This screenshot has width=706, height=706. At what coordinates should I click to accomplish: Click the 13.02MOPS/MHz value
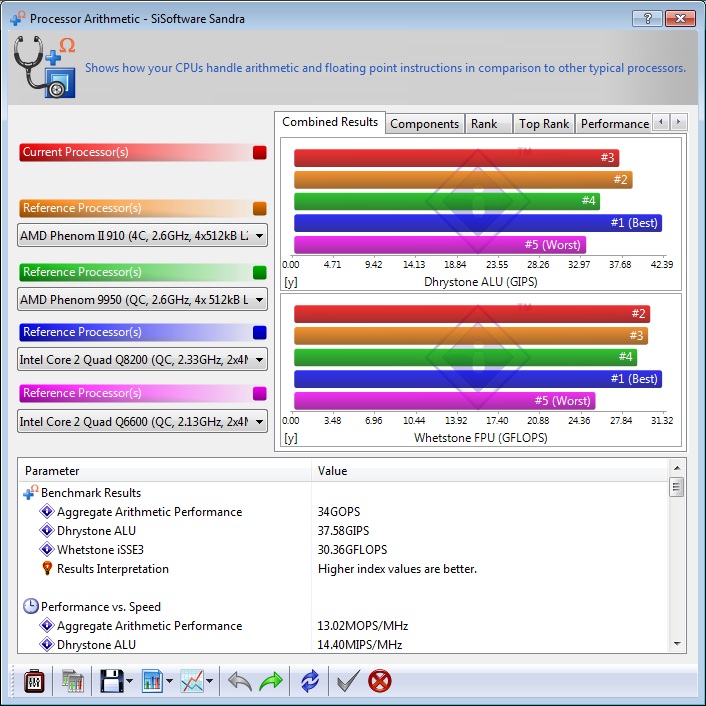(x=362, y=626)
